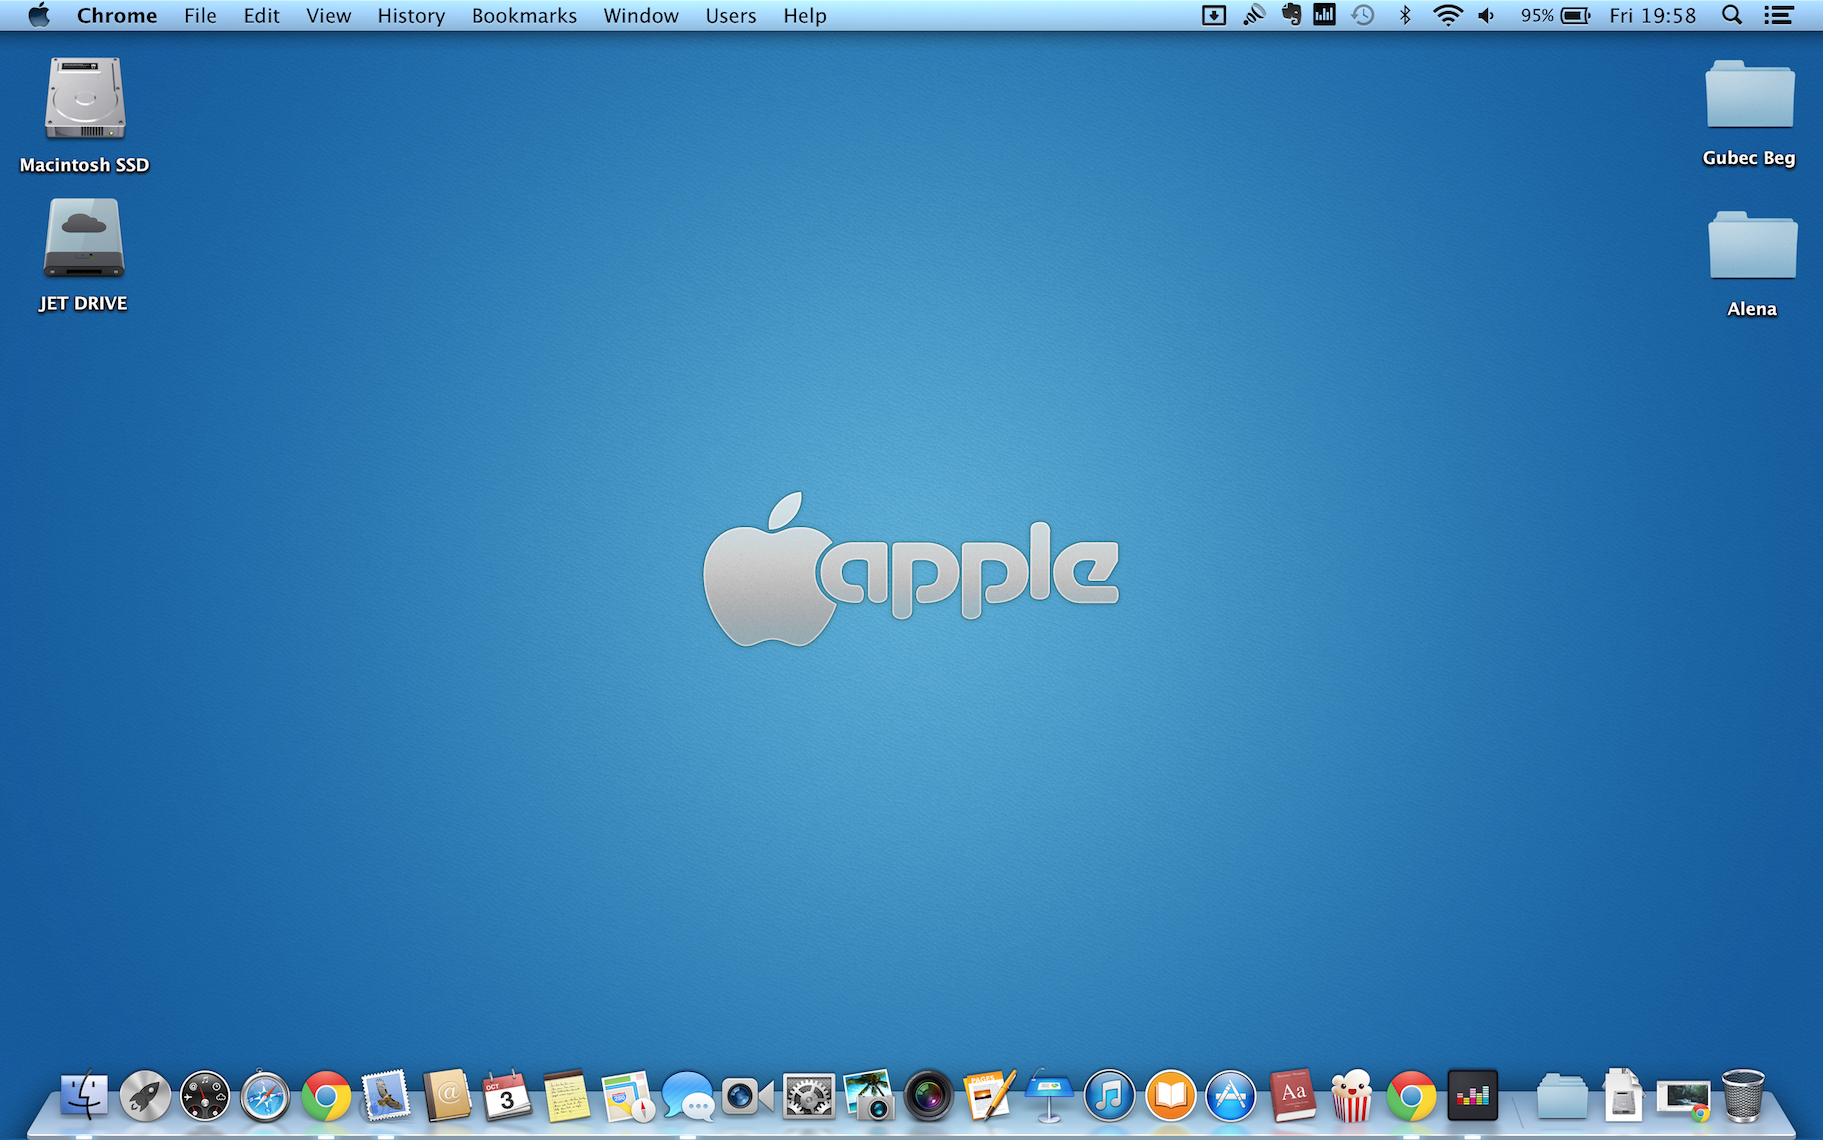This screenshot has width=1823, height=1140.
Task: Open Messages speech bubble icon
Action: point(688,1096)
